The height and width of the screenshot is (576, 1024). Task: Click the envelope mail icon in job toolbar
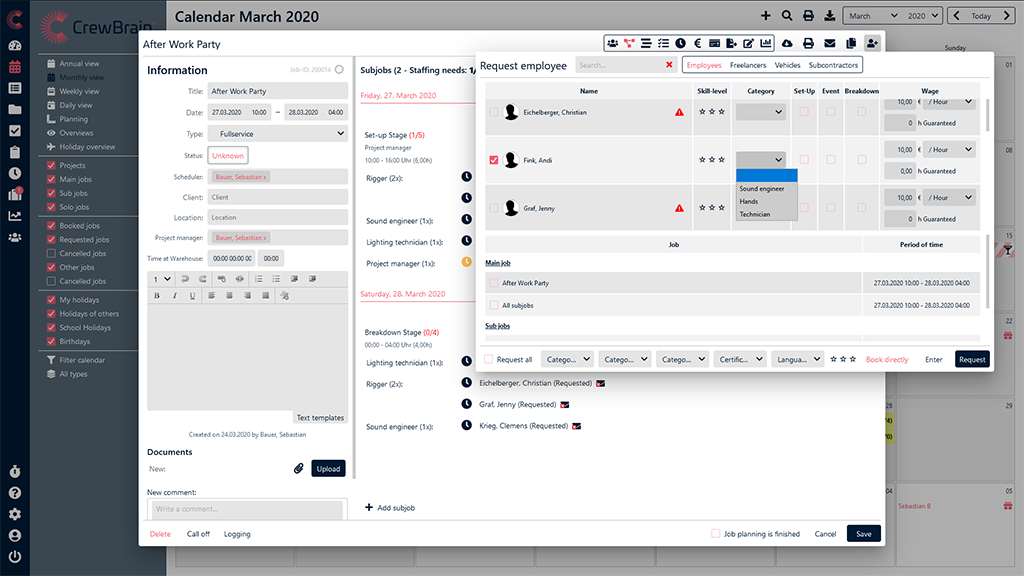point(829,43)
